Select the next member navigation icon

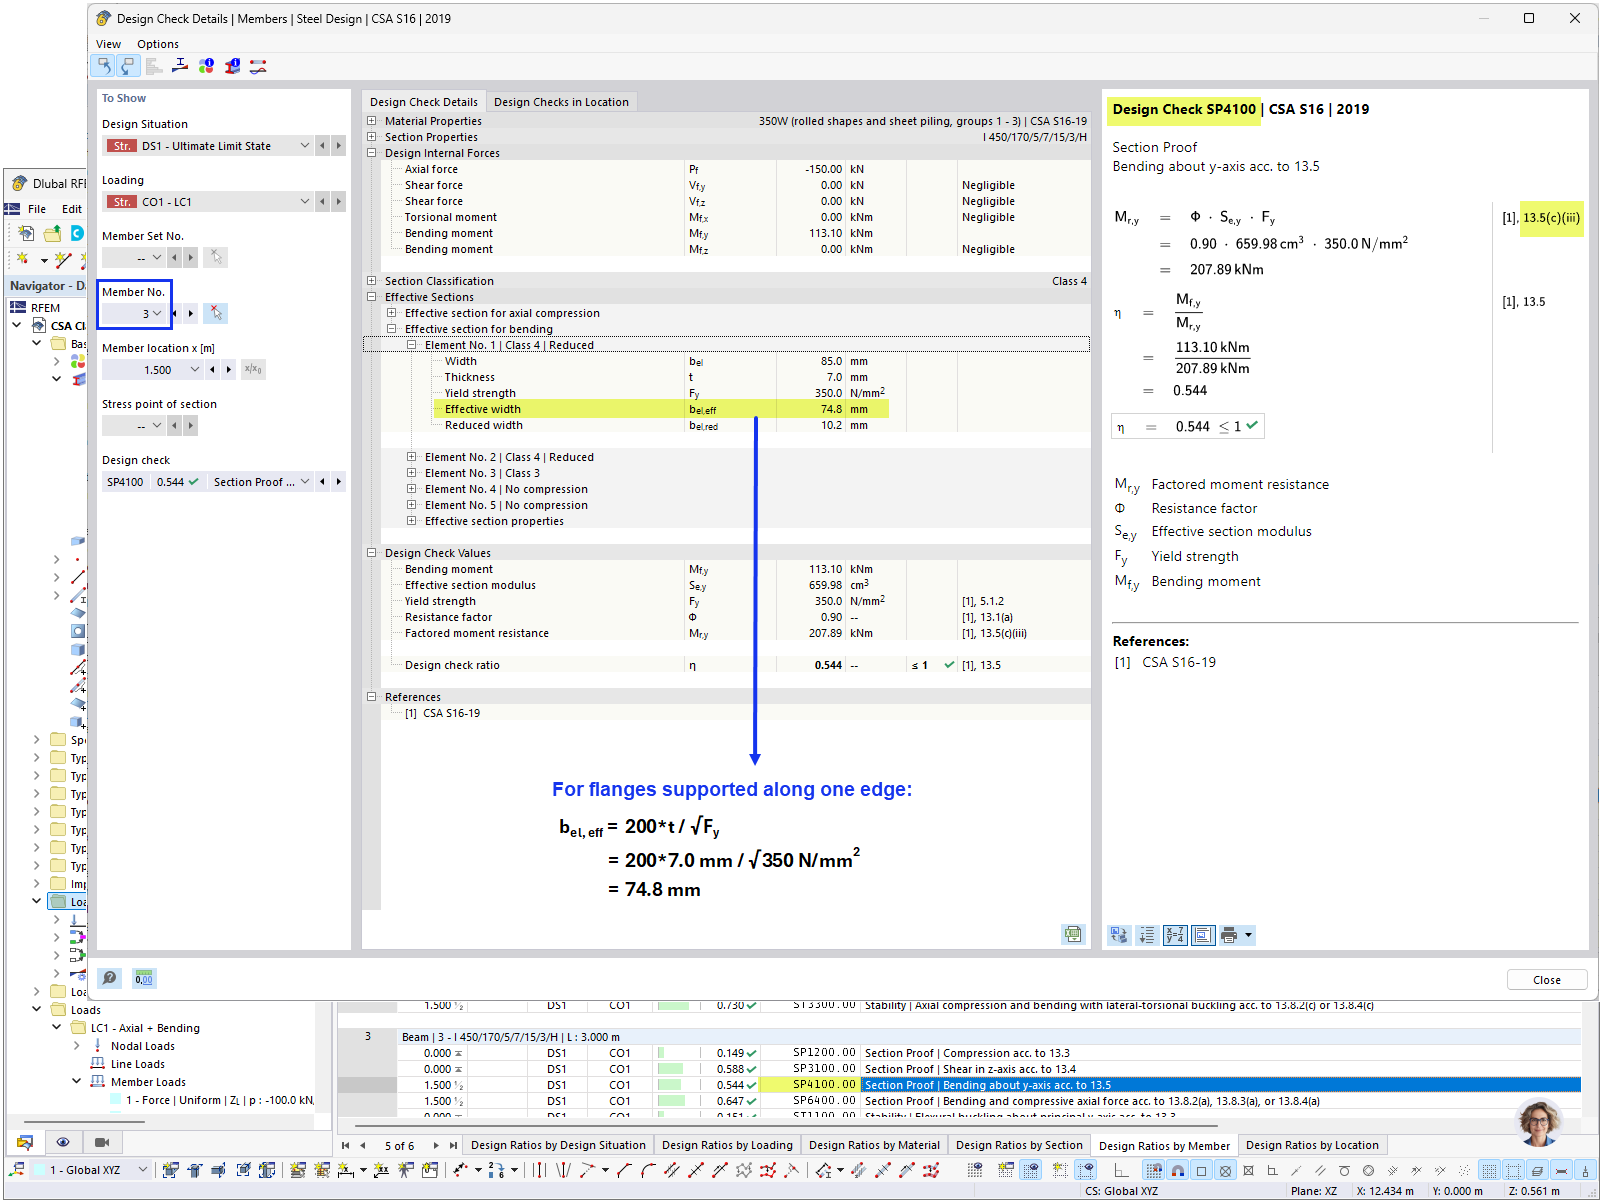tap(190, 313)
